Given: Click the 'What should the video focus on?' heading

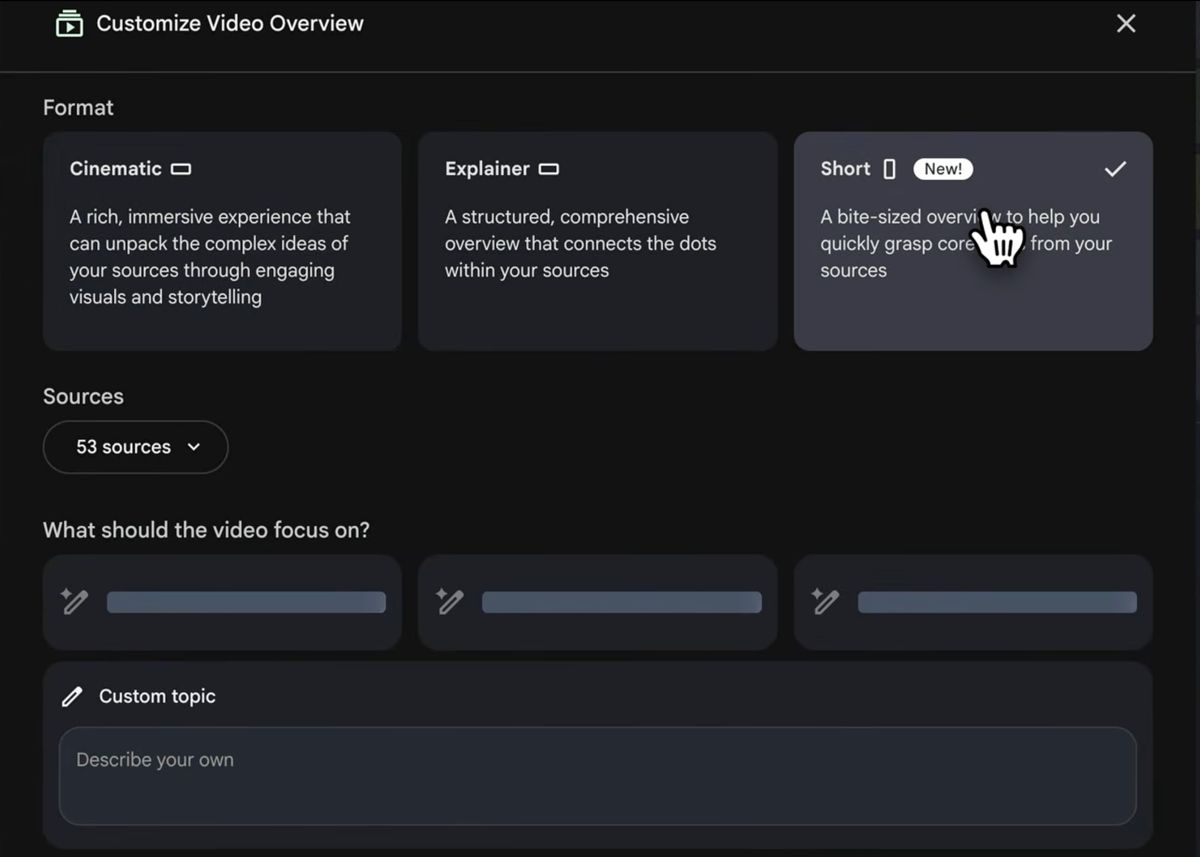Looking at the screenshot, I should [x=206, y=530].
